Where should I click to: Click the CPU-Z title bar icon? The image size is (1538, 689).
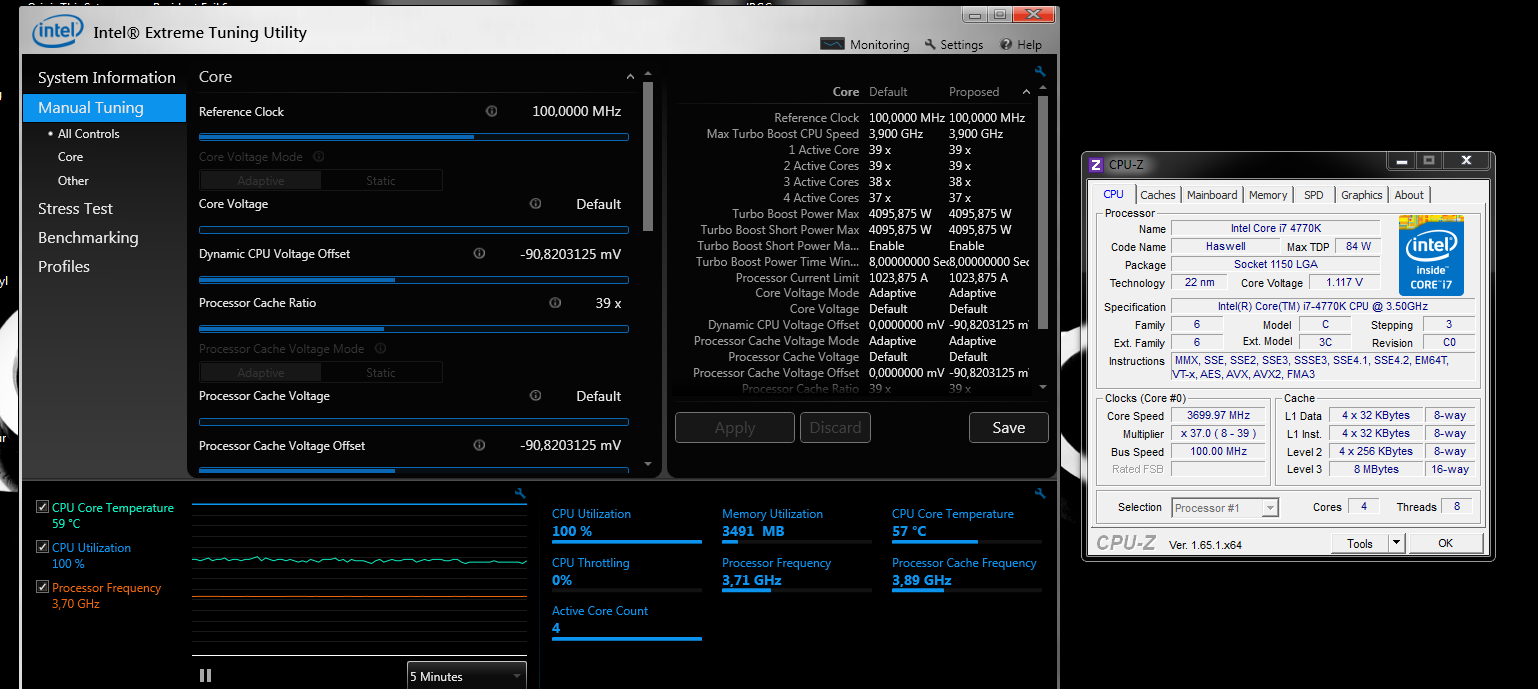(1095, 165)
